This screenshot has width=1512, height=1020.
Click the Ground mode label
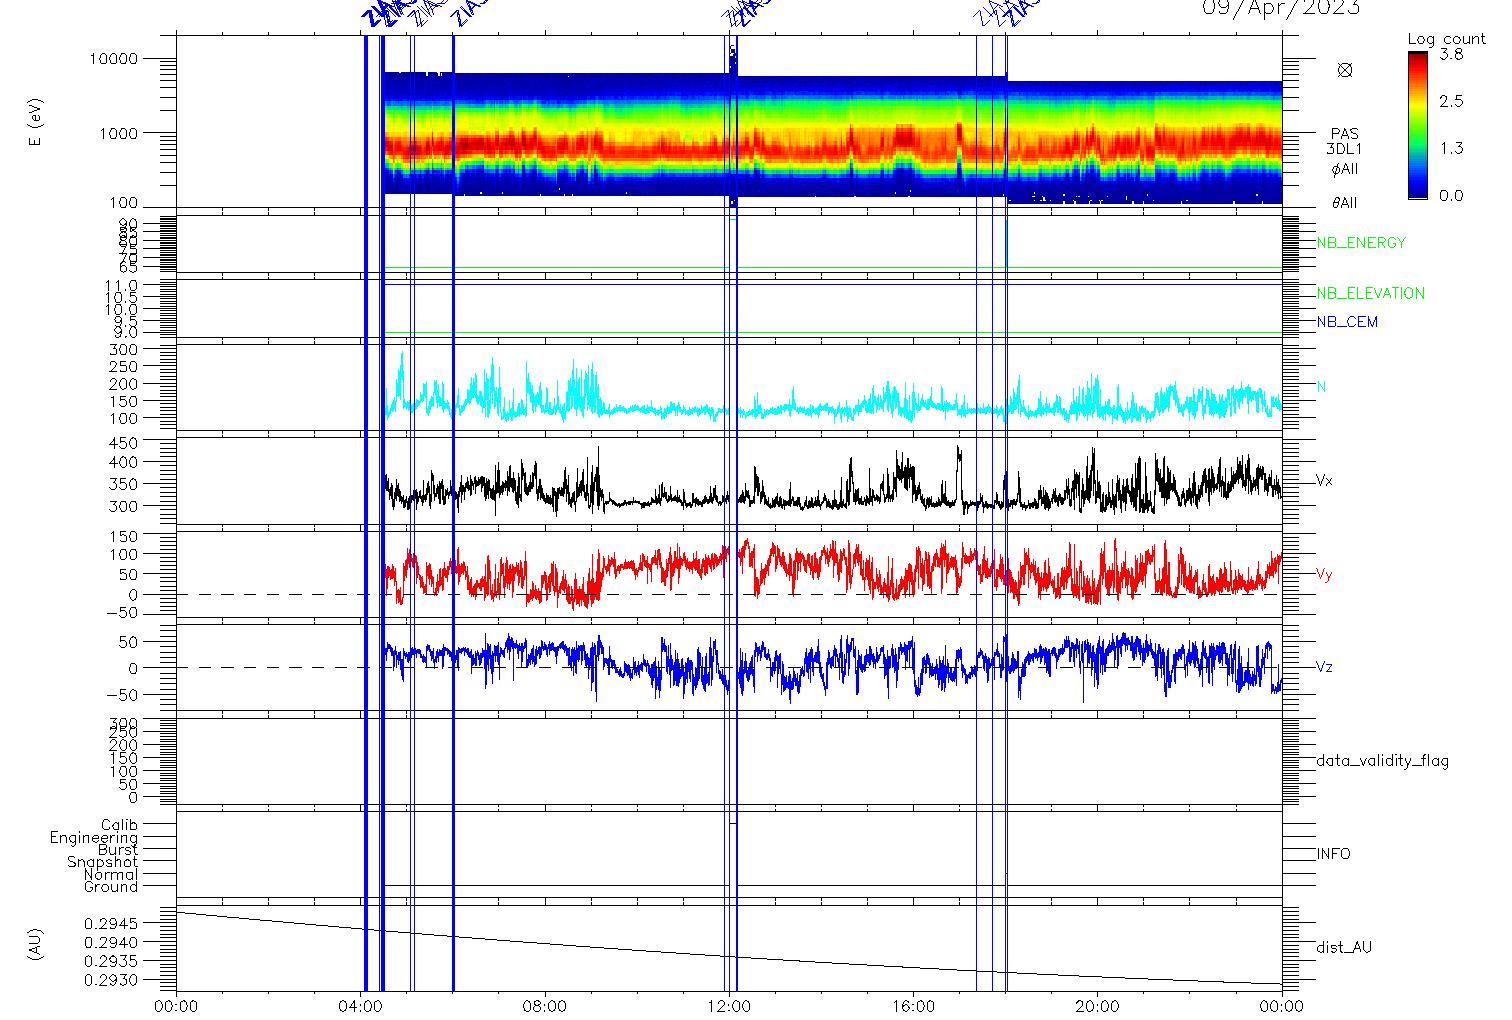111,887
